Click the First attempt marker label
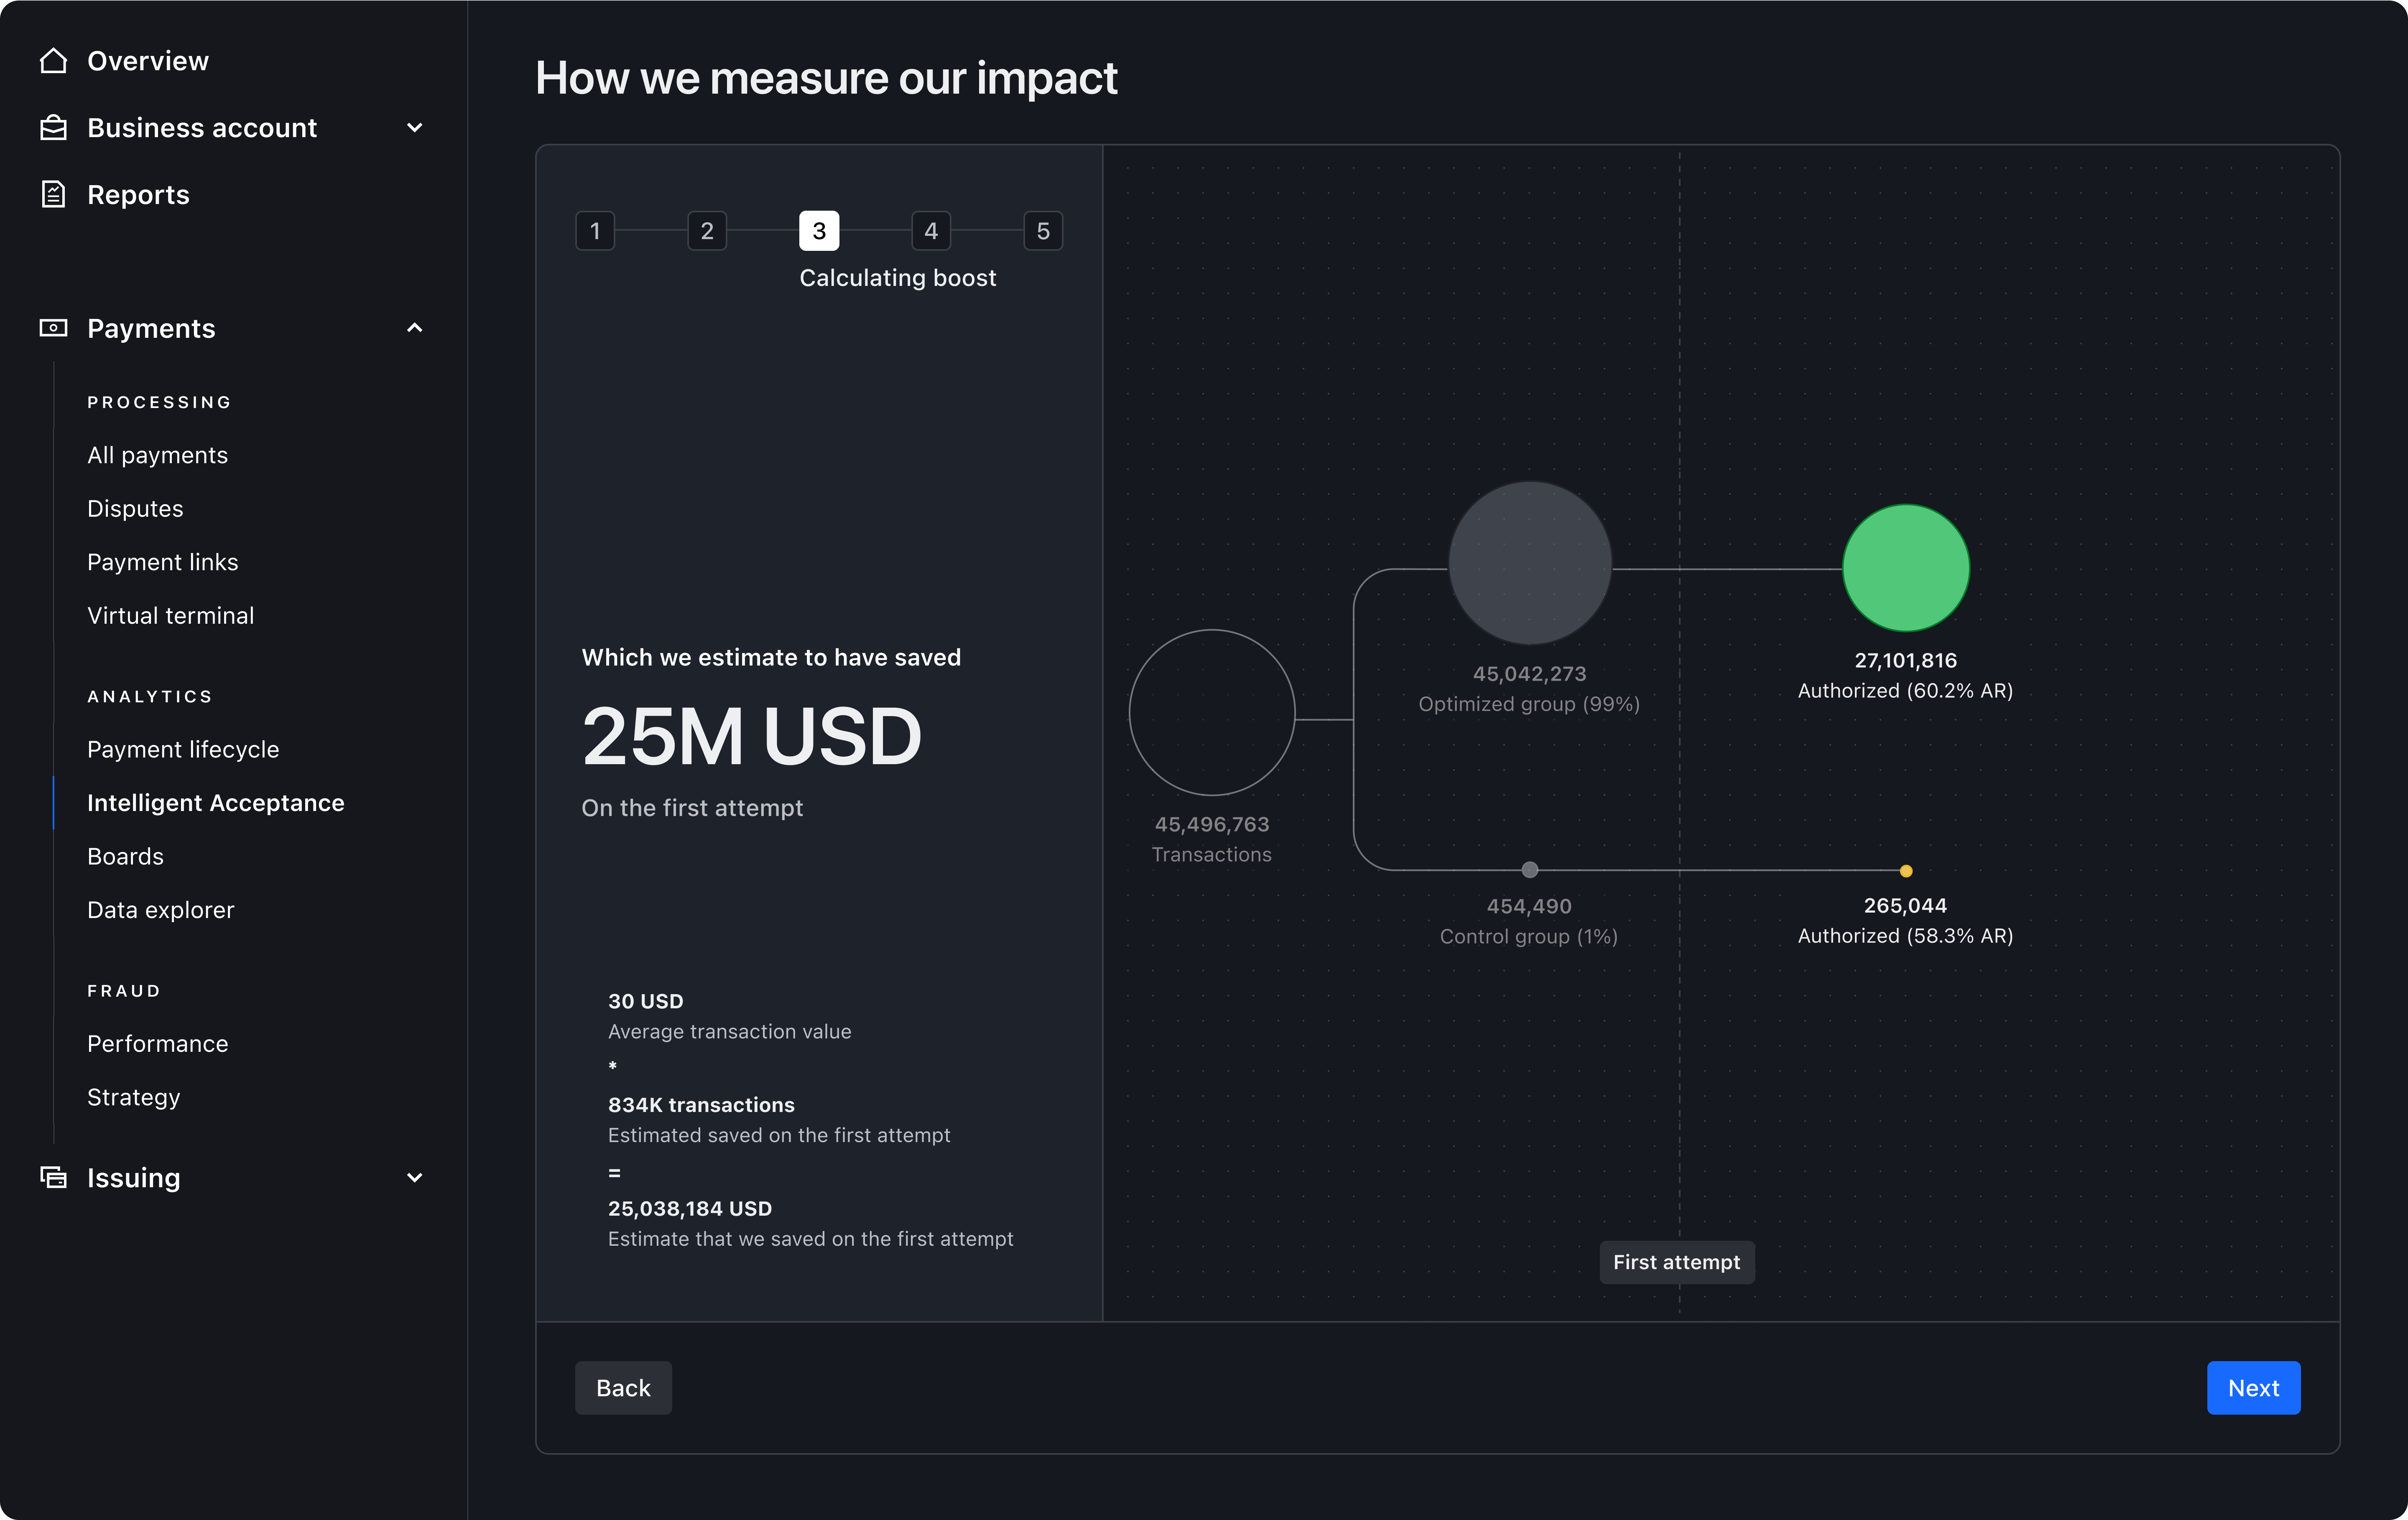Image resolution: width=2408 pixels, height=1520 pixels. point(1677,1262)
